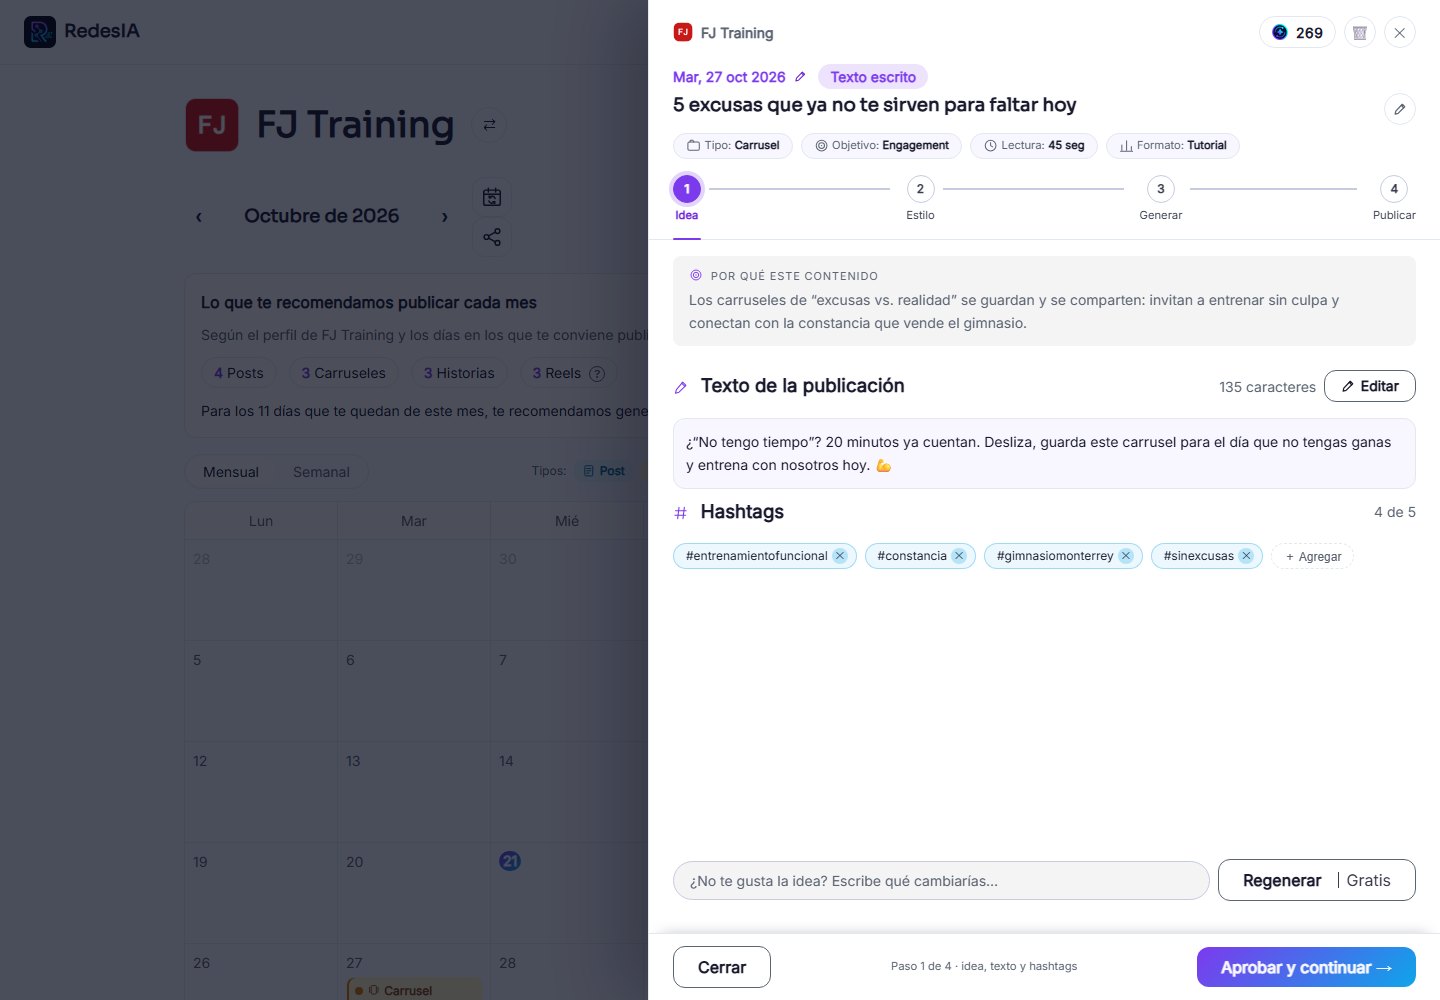The width and height of the screenshot is (1440, 1000).
Task: Toggle the Post type filter
Action: pos(604,471)
